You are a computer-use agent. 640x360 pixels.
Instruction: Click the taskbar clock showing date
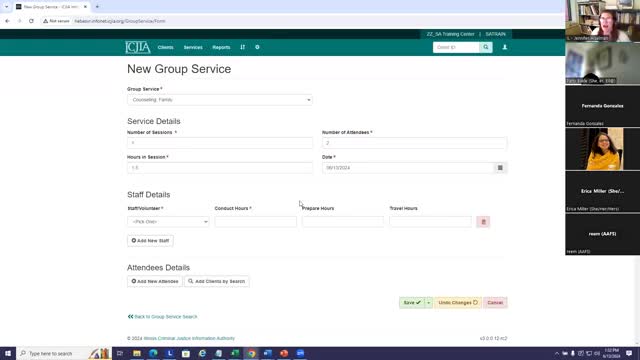click(x=612, y=353)
